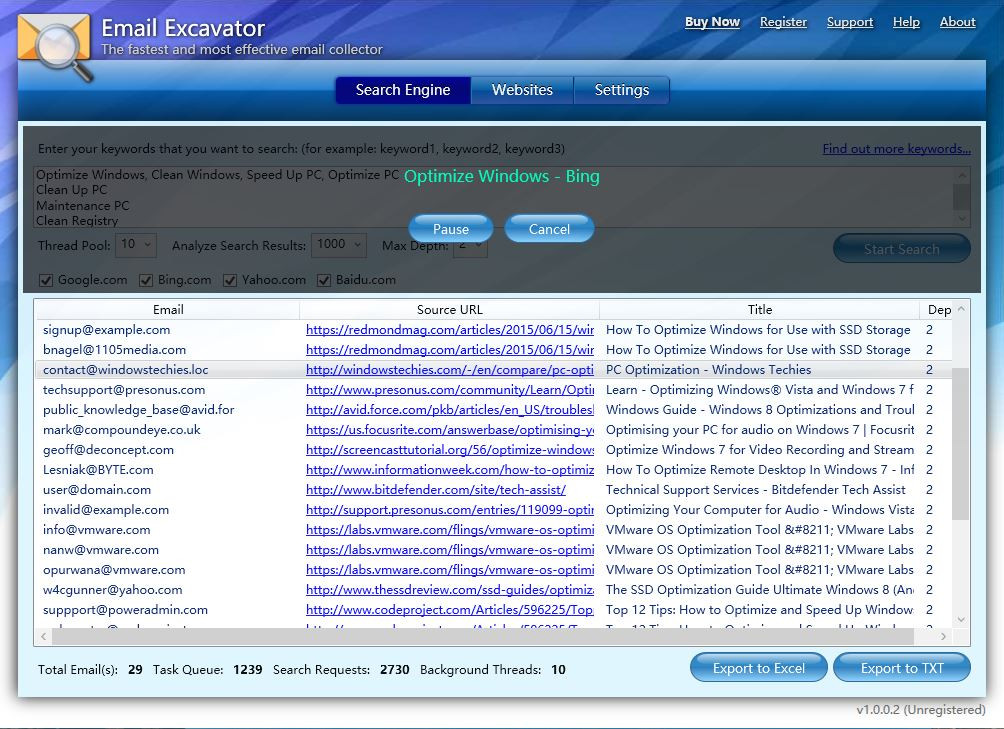This screenshot has width=1004, height=729.
Task: Open the Thread Pool dropdown
Action: click(x=136, y=244)
